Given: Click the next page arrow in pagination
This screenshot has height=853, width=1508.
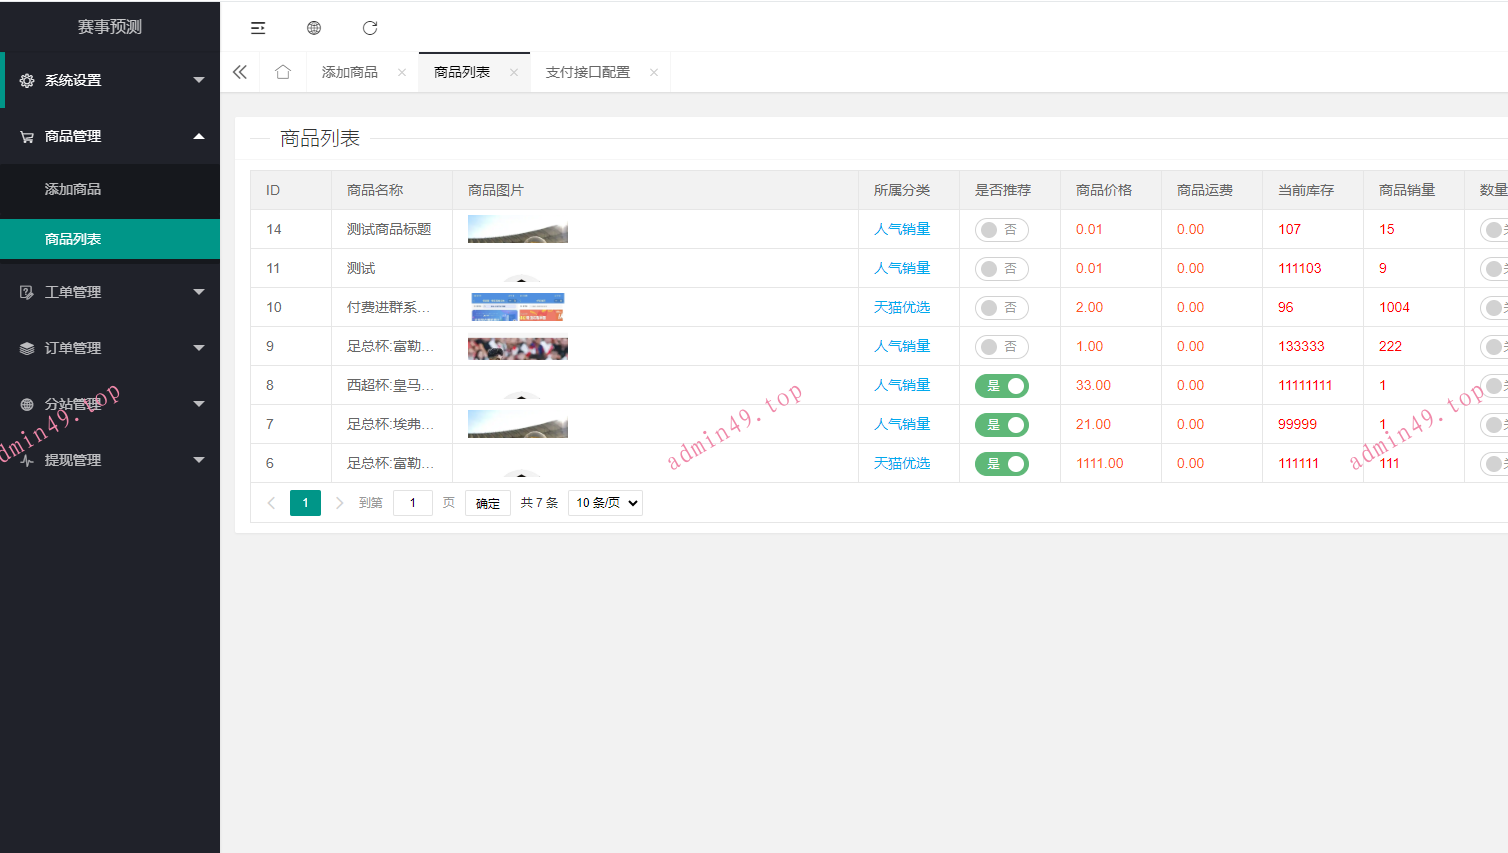Looking at the screenshot, I should pos(339,503).
